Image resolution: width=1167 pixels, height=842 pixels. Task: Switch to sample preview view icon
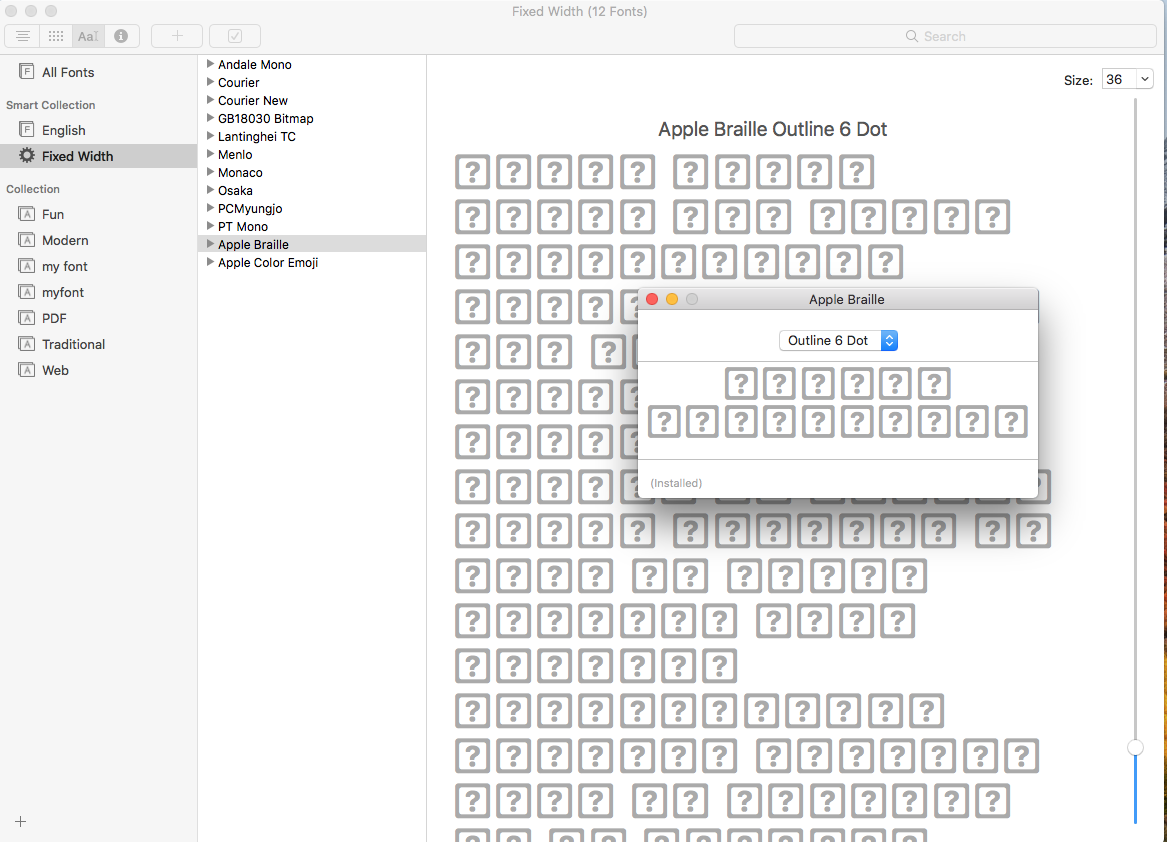[x=22, y=36]
